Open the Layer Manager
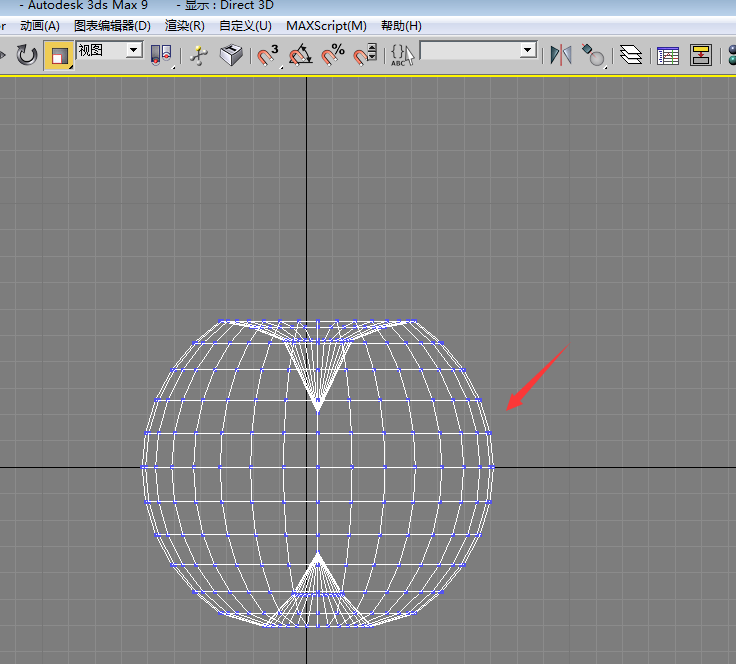The image size is (736, 664). 630,55
